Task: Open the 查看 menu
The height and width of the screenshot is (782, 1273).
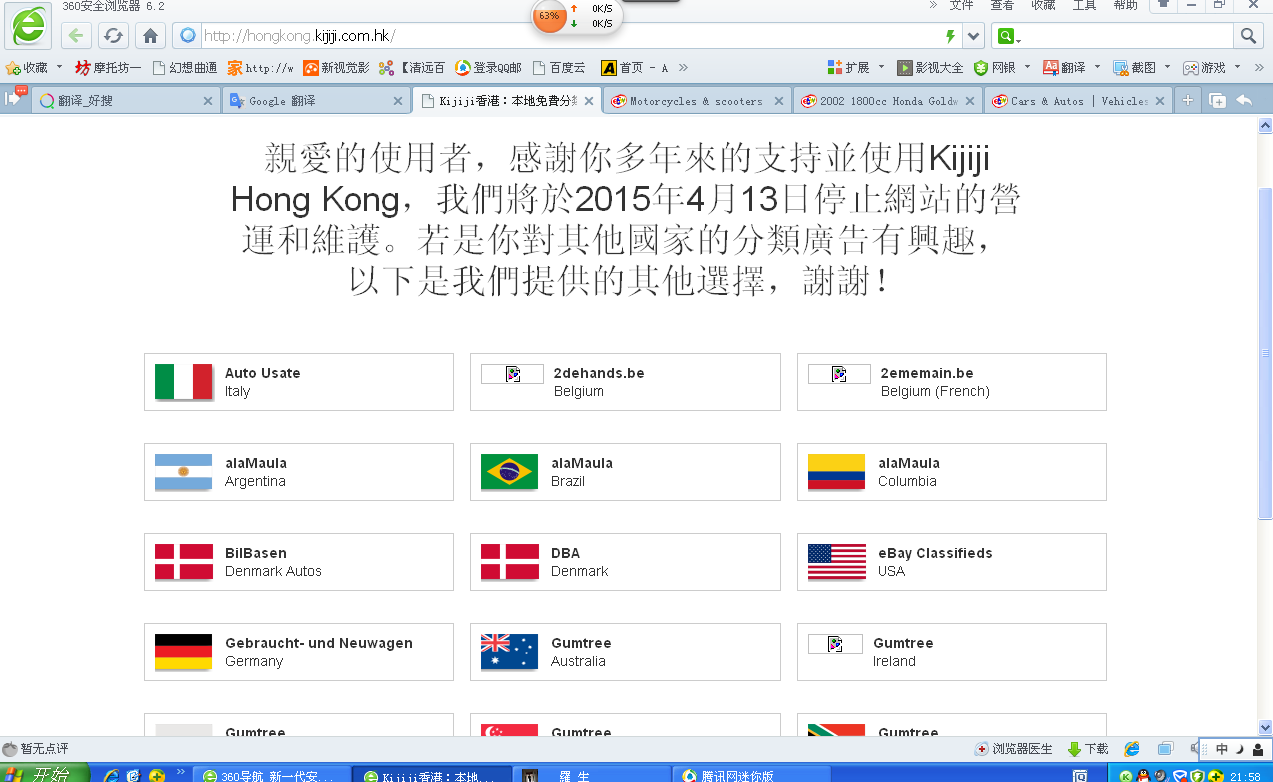Action: point(1002,5)
